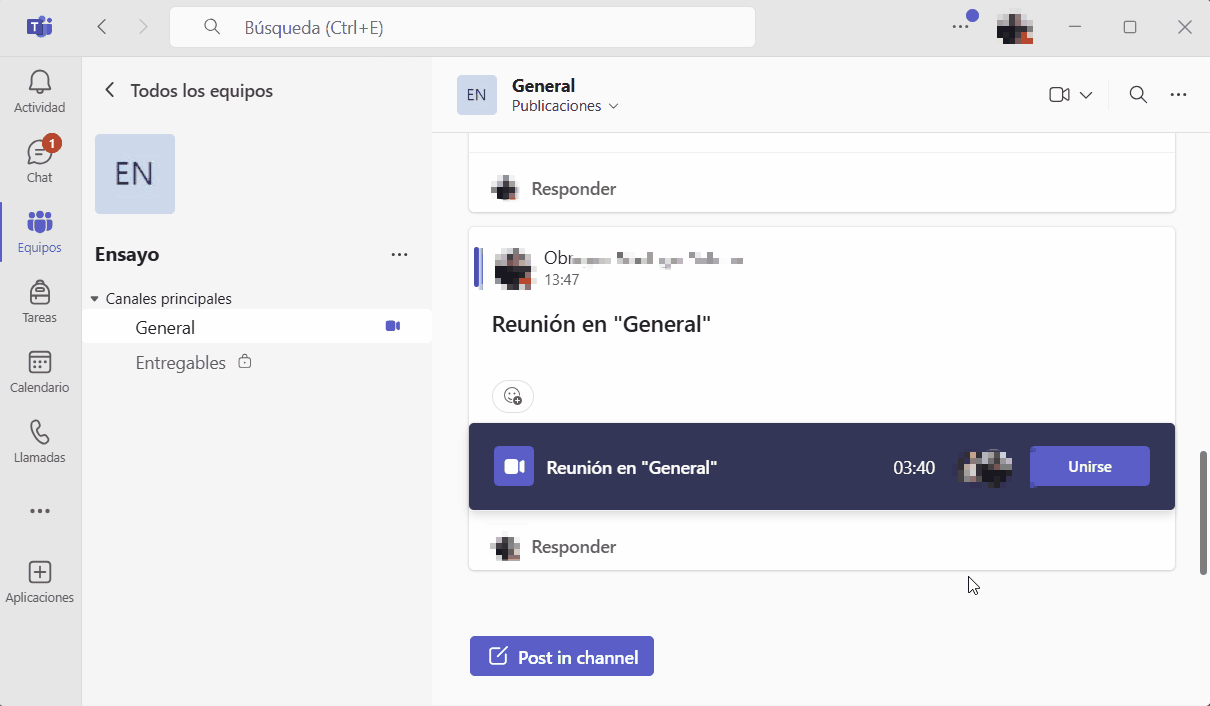Screen dimensions: 1210x706
Task: Select the Entregables channel
Action: pyautogui.click(x=181, y=363)
